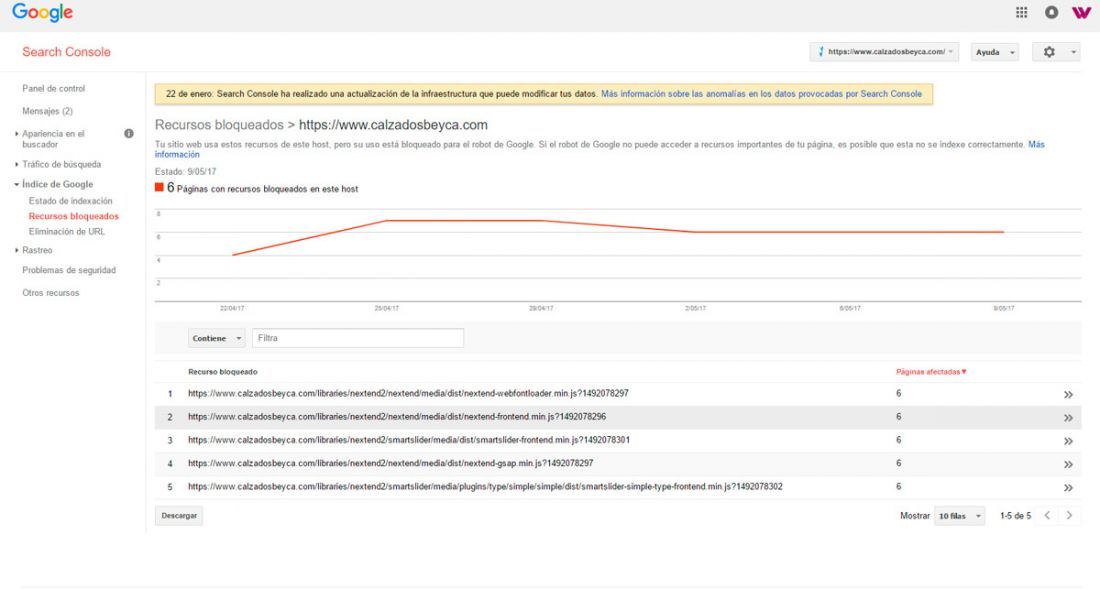Click the Filtra filter input field

coord(358,338)
